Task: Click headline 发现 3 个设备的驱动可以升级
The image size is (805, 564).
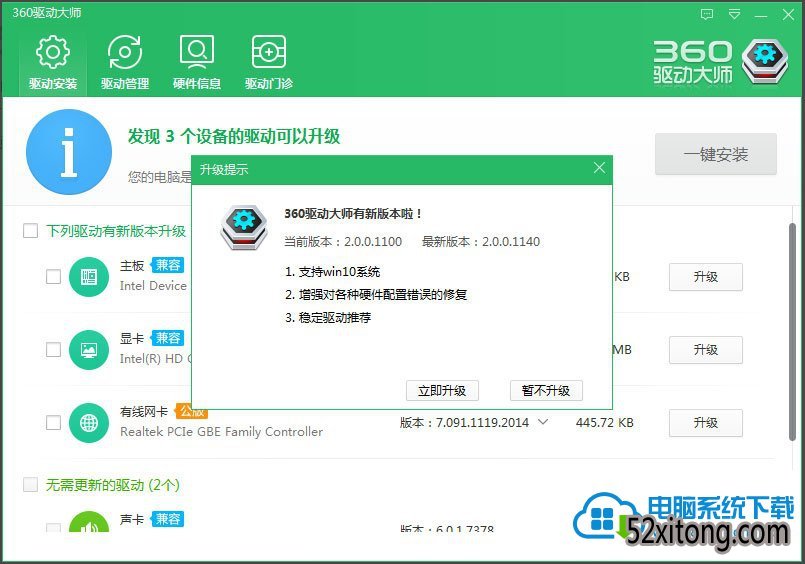Action: tap(234, 136)
